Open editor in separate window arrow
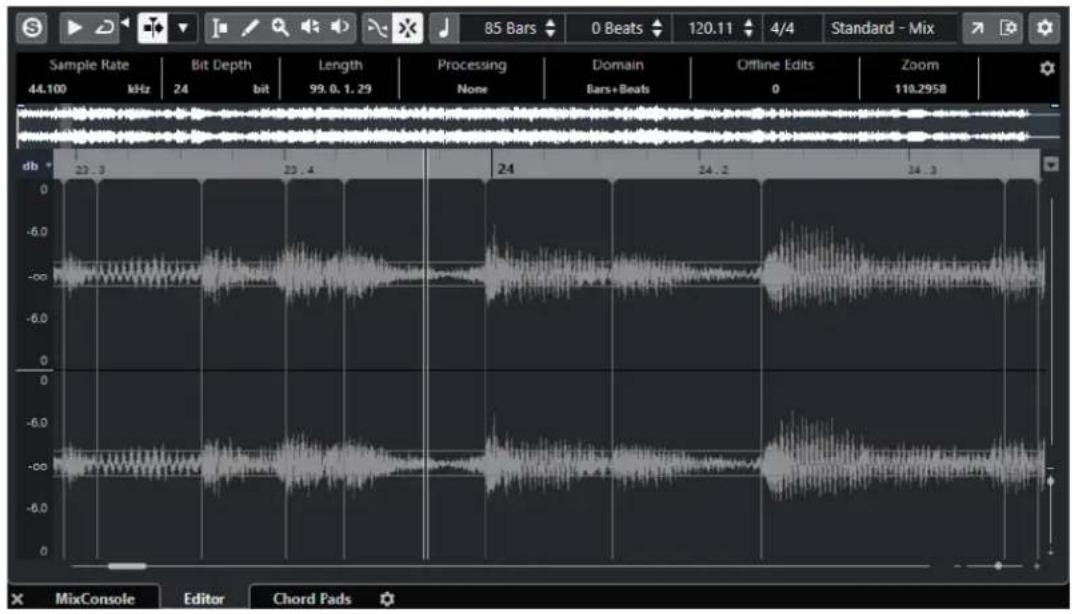Viewport: 1076px width, 614px height. point(976,28)
